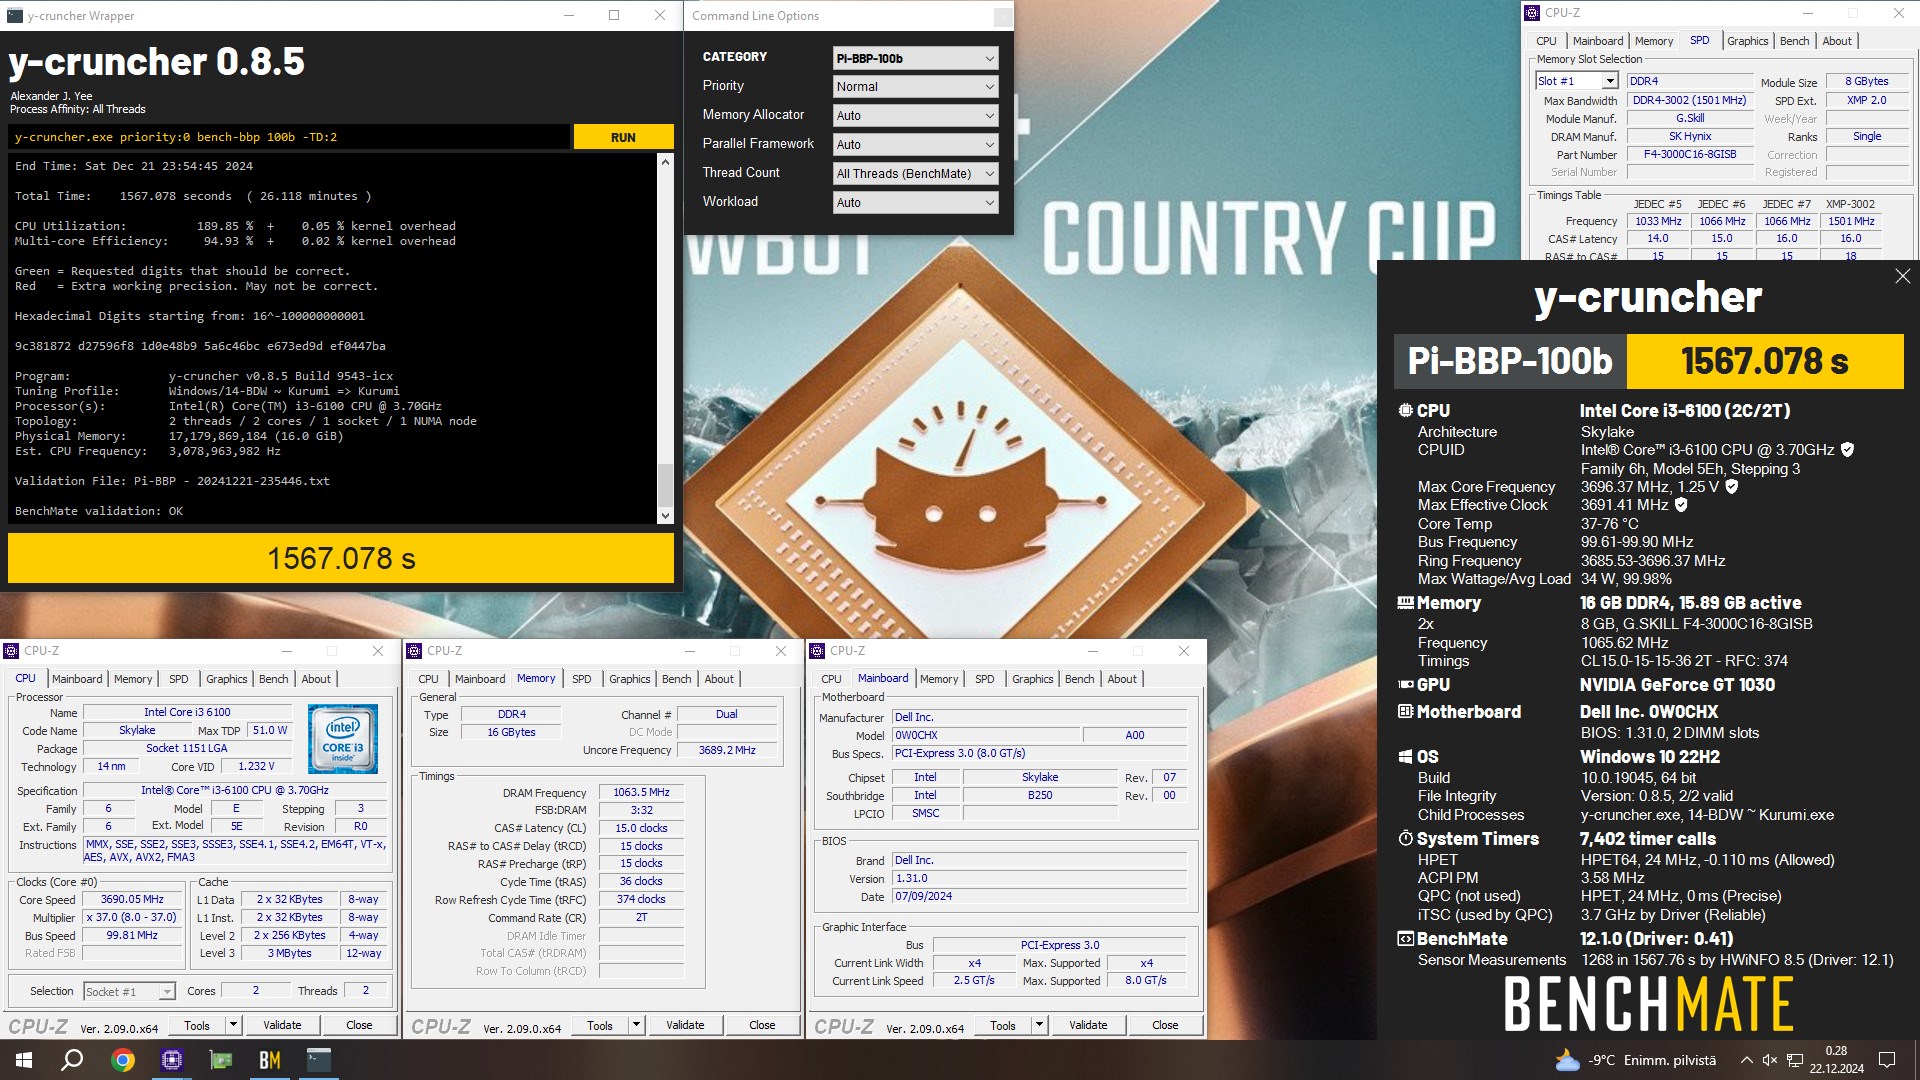Click the shield beside Max Core Frequency
The width and height of the screenshot is (1920, 1080).
(1732, 487)
